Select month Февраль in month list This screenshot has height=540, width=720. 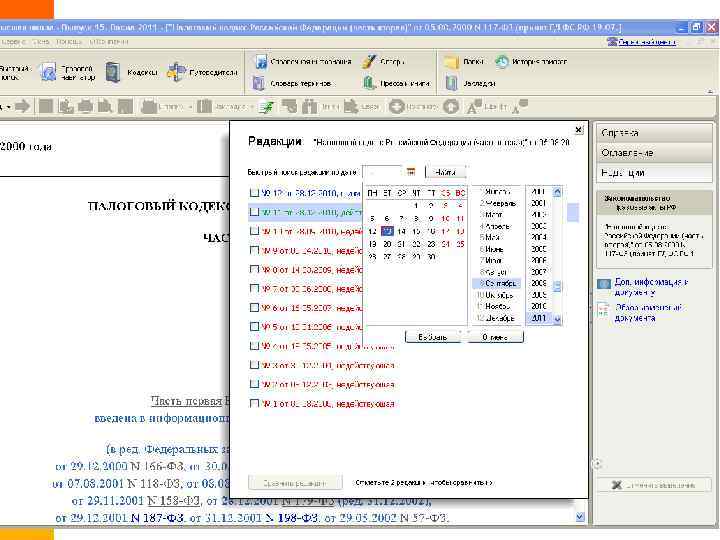point(497,203)
